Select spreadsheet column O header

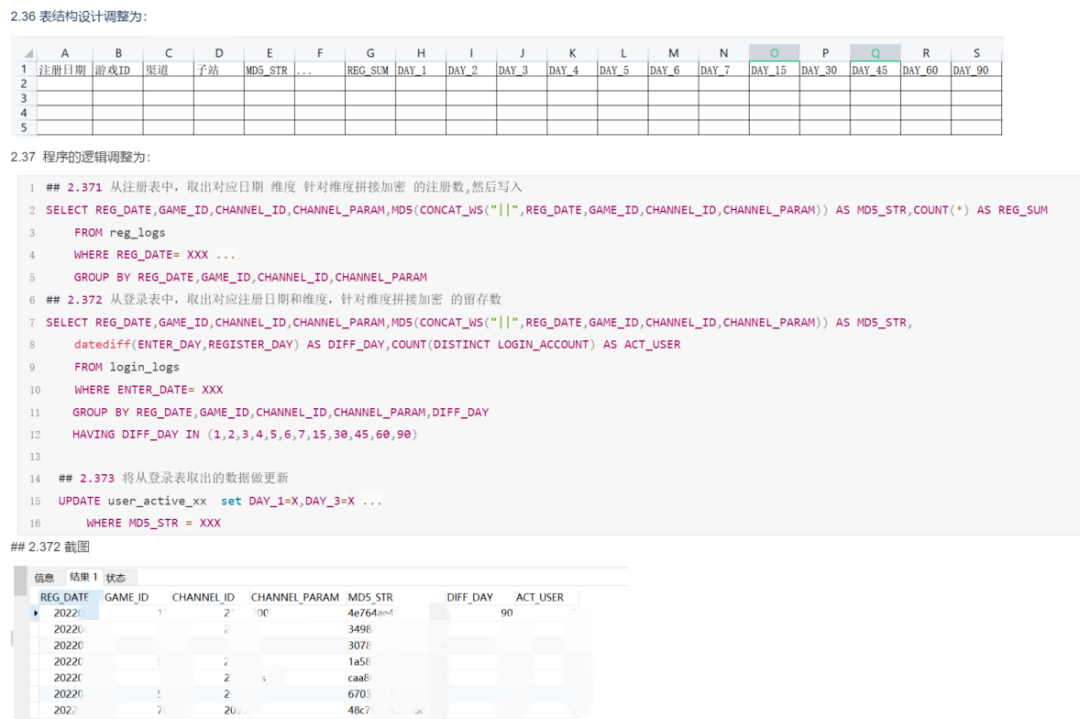(x=774, y=52)
